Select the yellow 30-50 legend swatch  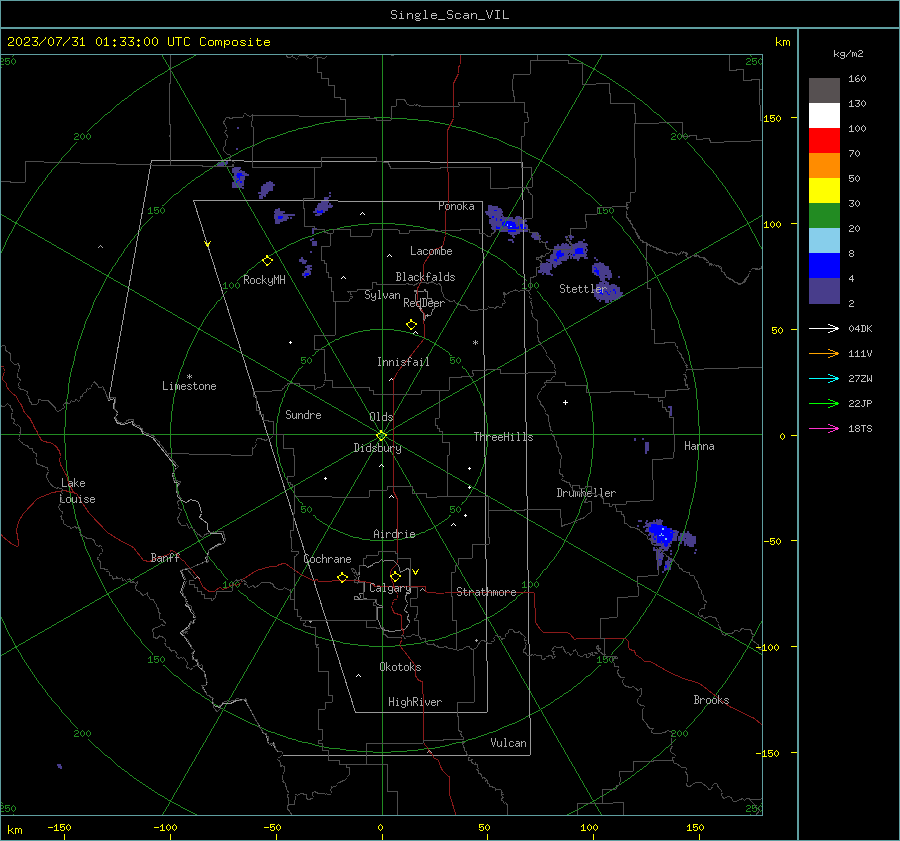tap(824, 191)
